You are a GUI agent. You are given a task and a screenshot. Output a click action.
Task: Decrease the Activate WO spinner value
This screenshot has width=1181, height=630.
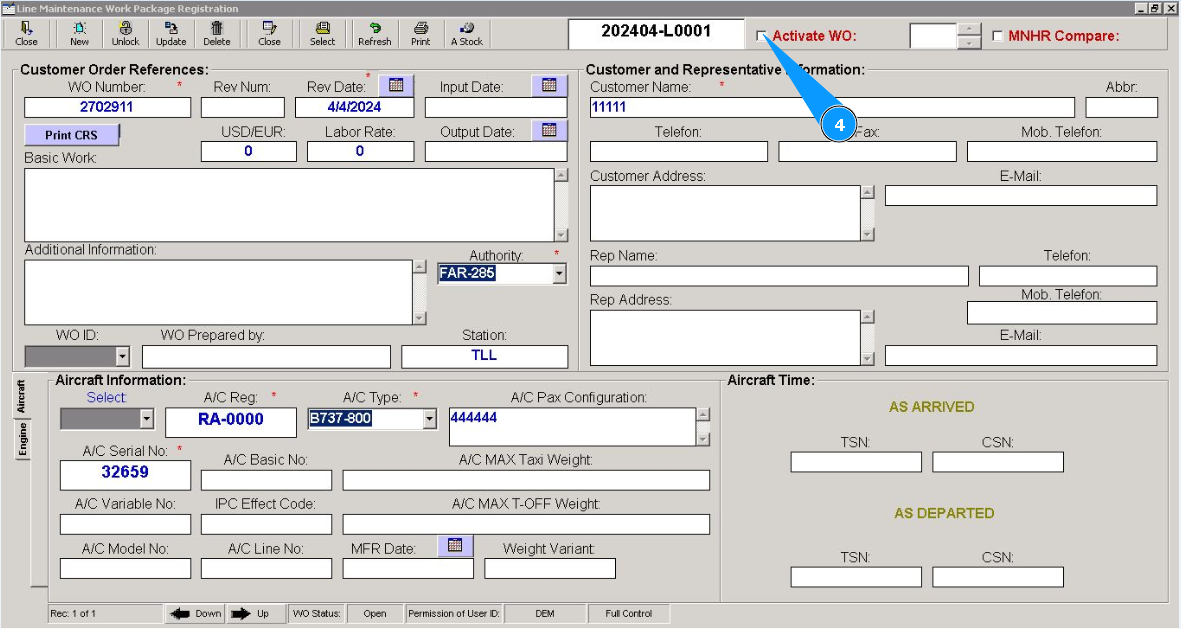point(969,43)
